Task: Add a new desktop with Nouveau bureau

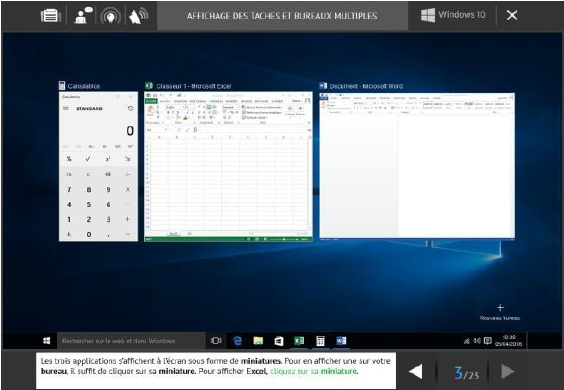Action: click(500, 312)
